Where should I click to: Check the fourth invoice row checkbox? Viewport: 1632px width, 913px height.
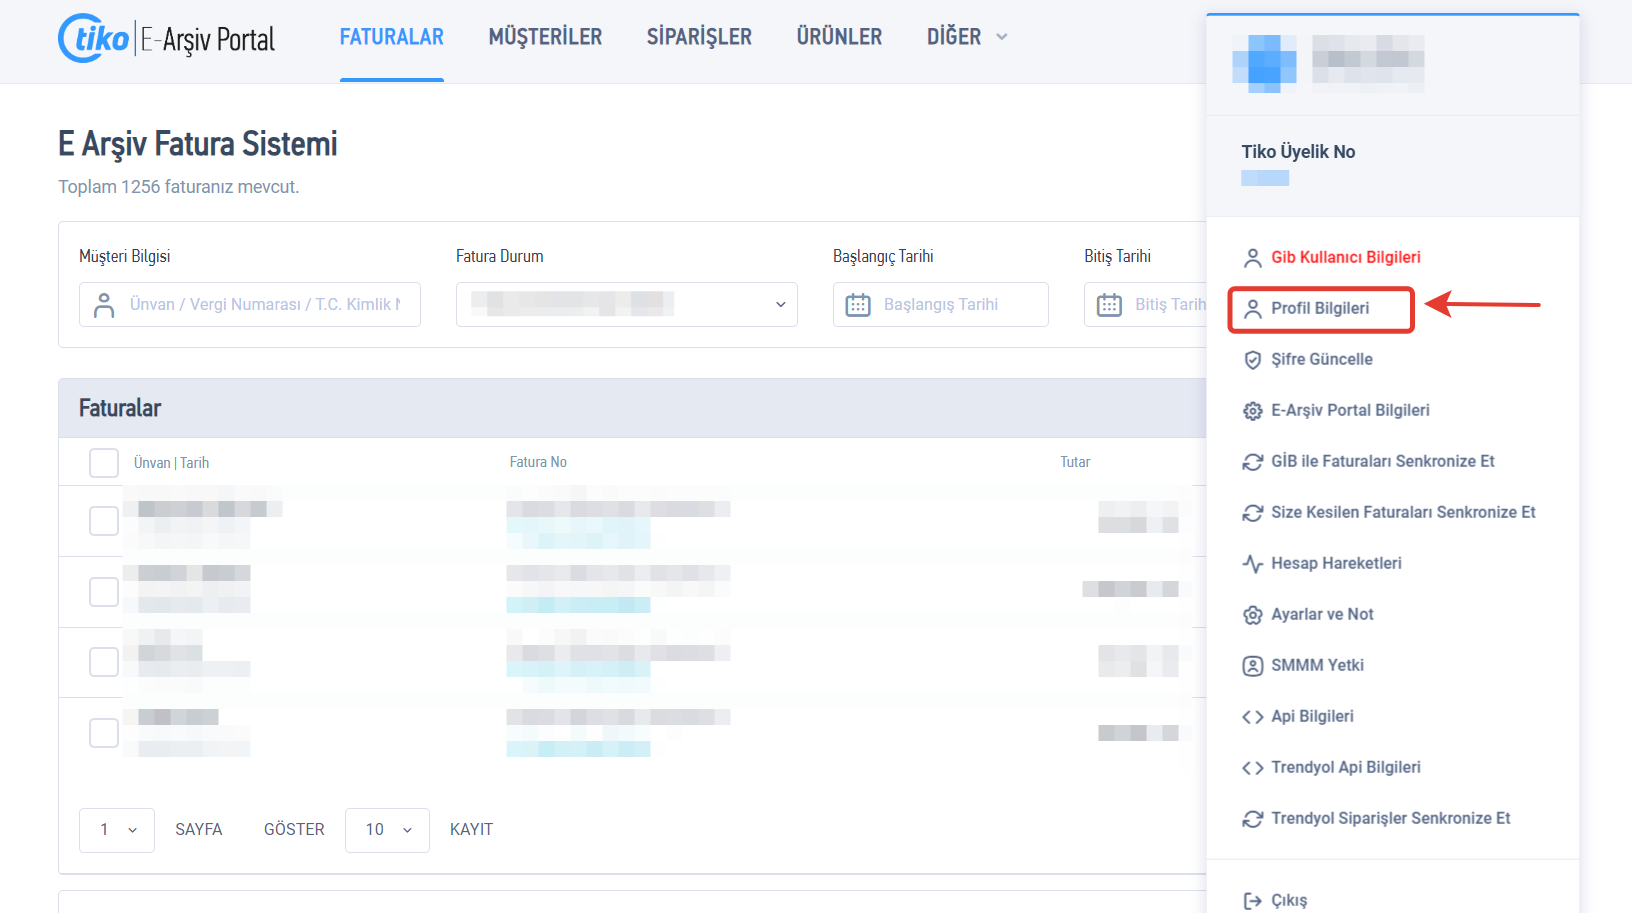pyautogui.click(x=104, y=733)
